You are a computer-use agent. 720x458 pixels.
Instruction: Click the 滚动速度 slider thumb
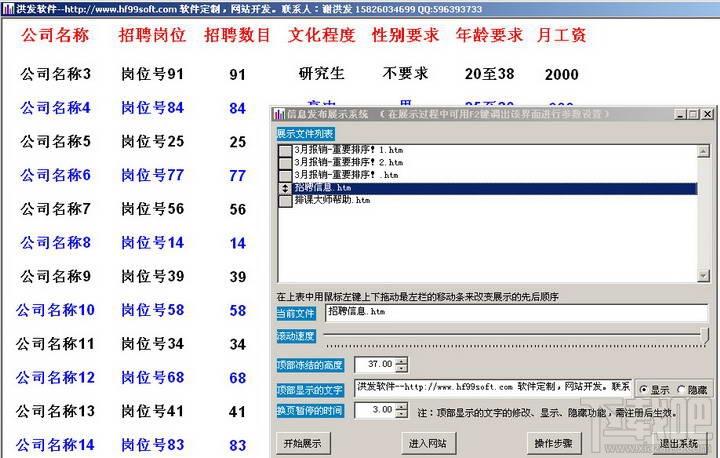[705, 335]
